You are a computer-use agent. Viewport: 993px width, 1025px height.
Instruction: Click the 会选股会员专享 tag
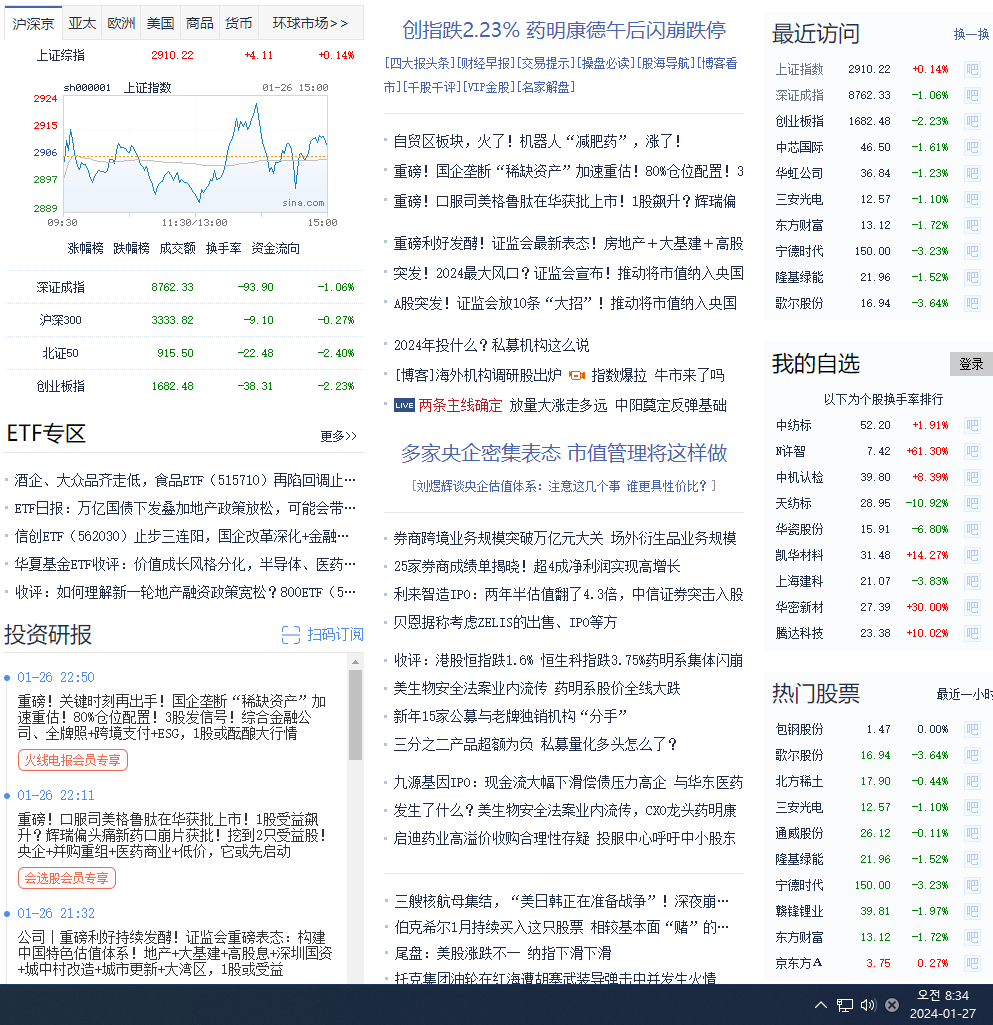pos(67,879)
